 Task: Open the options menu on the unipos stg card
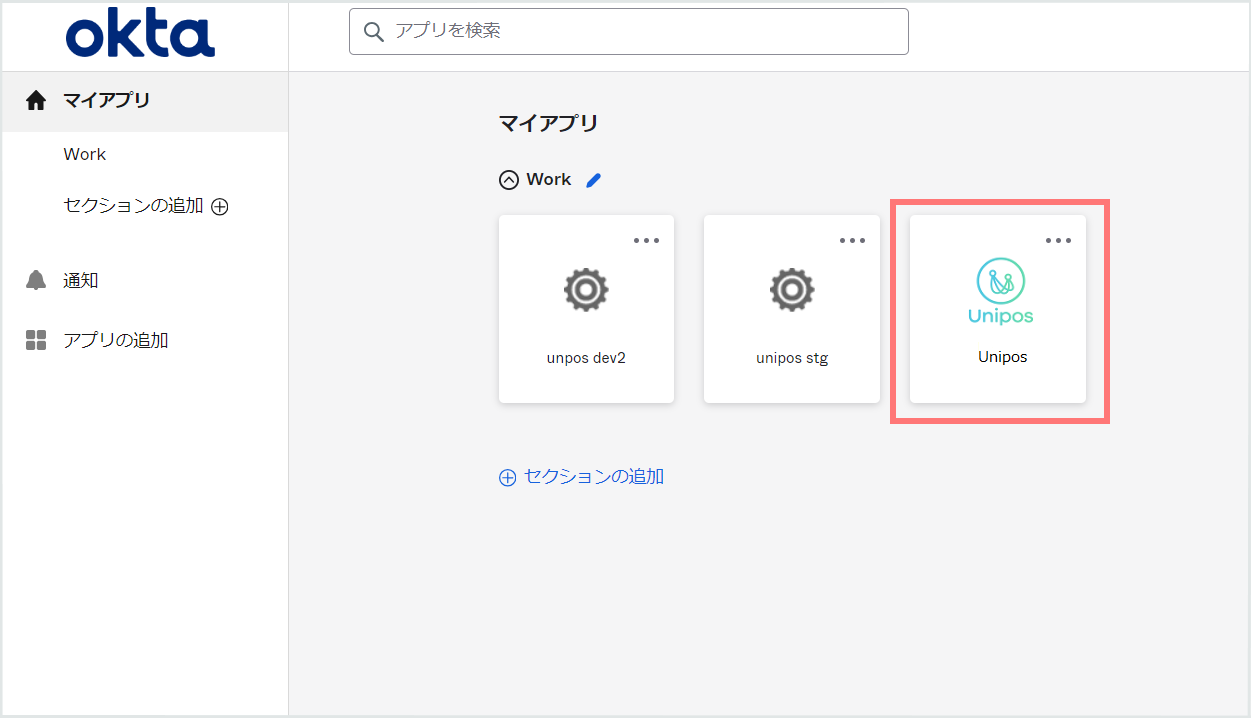[x=853, y=240]
